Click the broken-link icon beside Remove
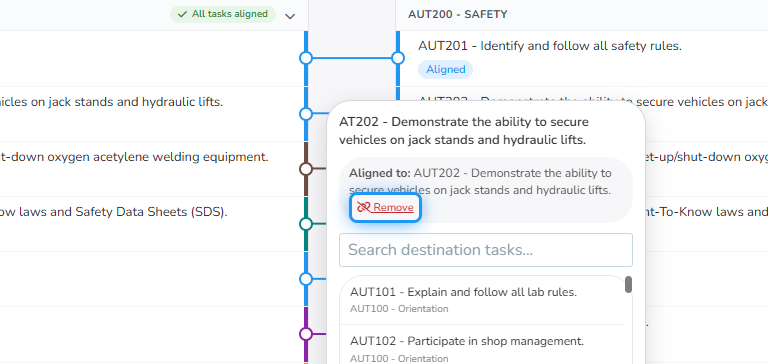The image size is (768, 364). [x=363, y=208]
